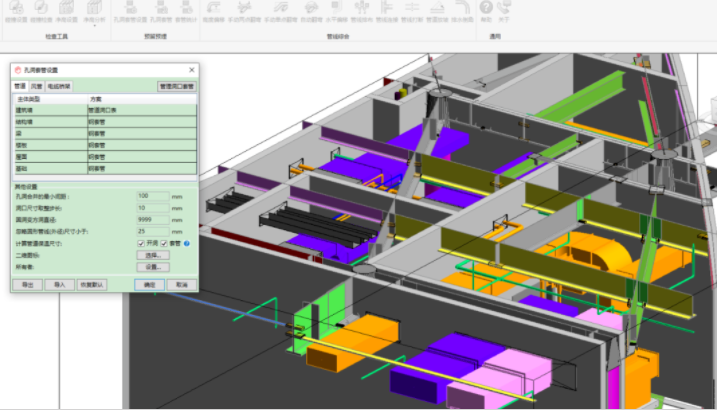The height and width of the screenshot is (410, 717).
Task: Click the help icon in the ribbon
Action: click(486, 10)
